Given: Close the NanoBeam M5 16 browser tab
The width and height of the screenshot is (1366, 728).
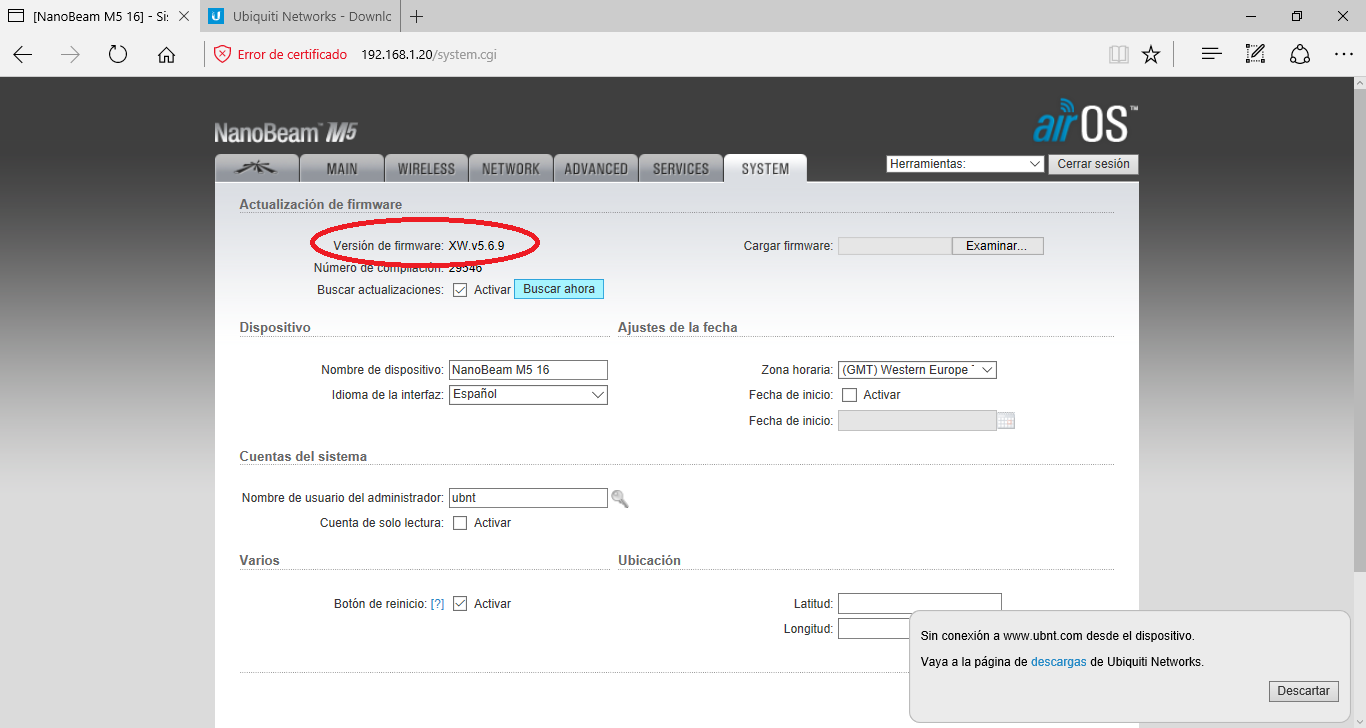Looking at the screenshot, I should [183, 17].
